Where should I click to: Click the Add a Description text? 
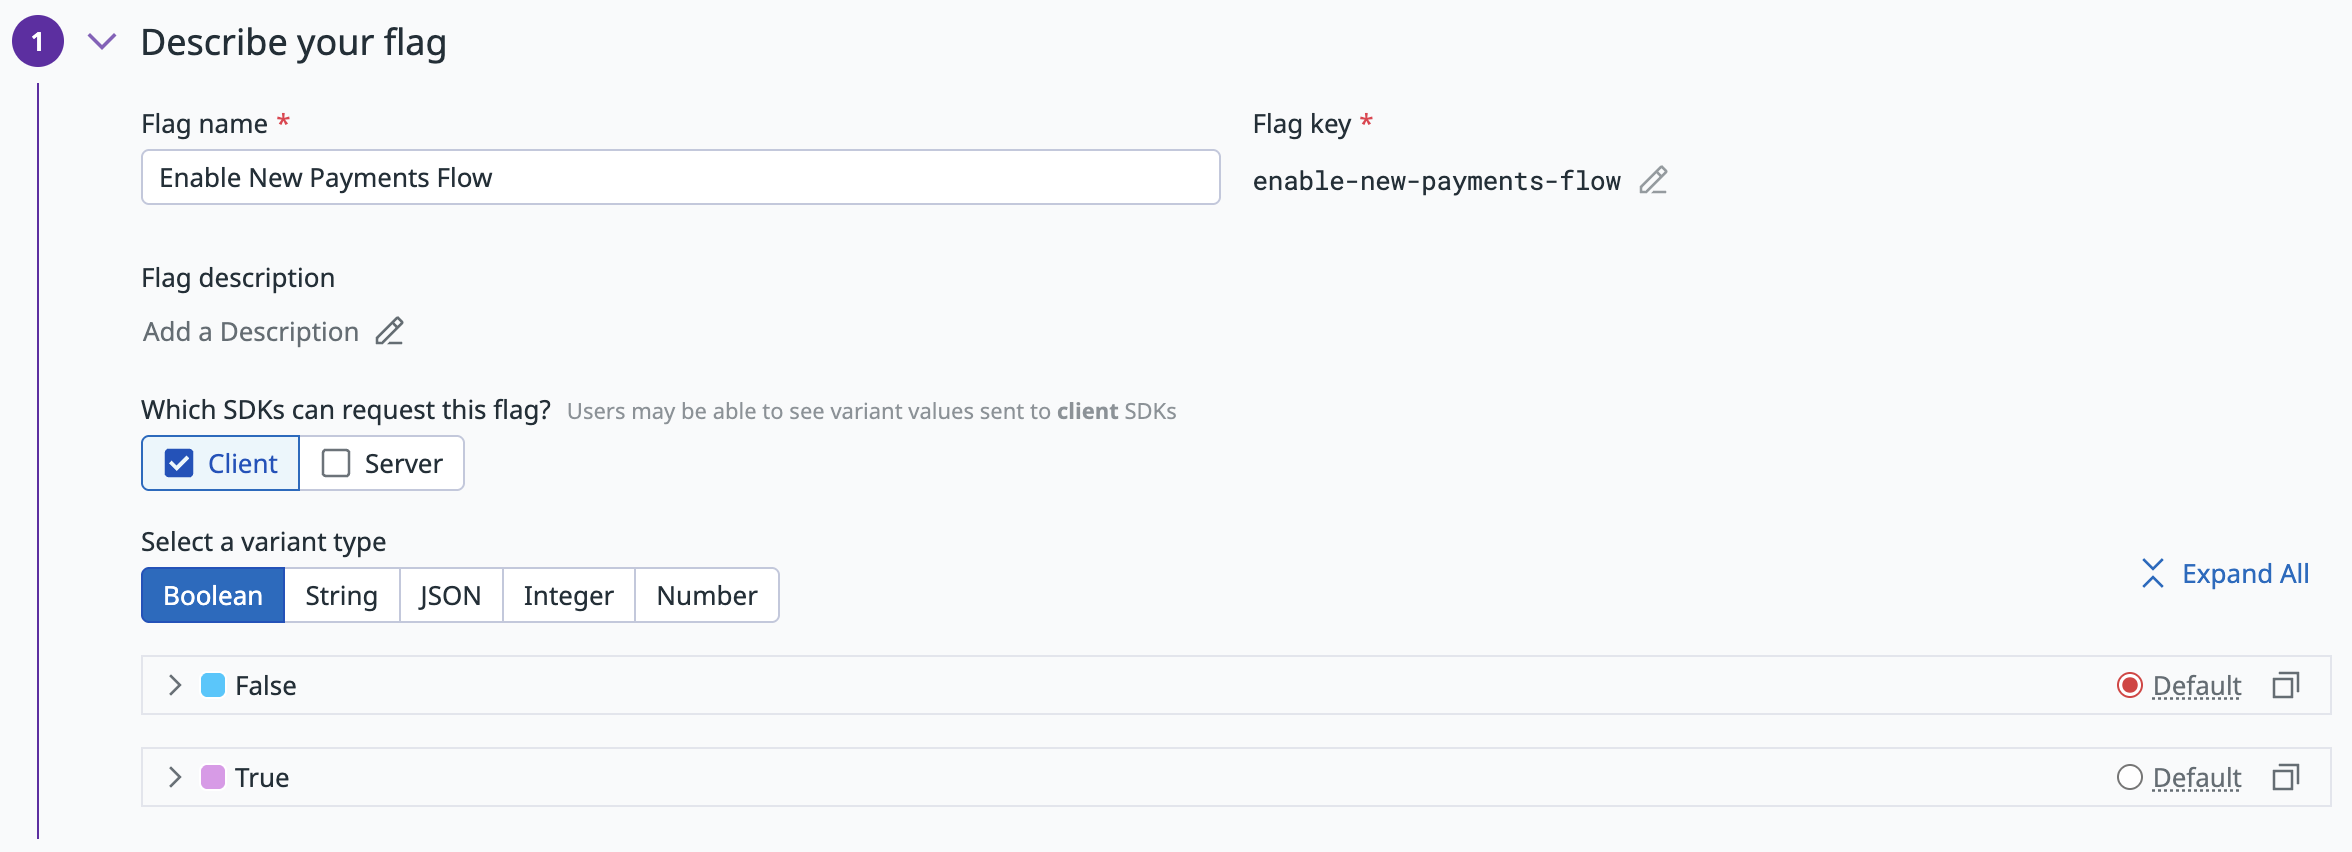pos(251,331)
